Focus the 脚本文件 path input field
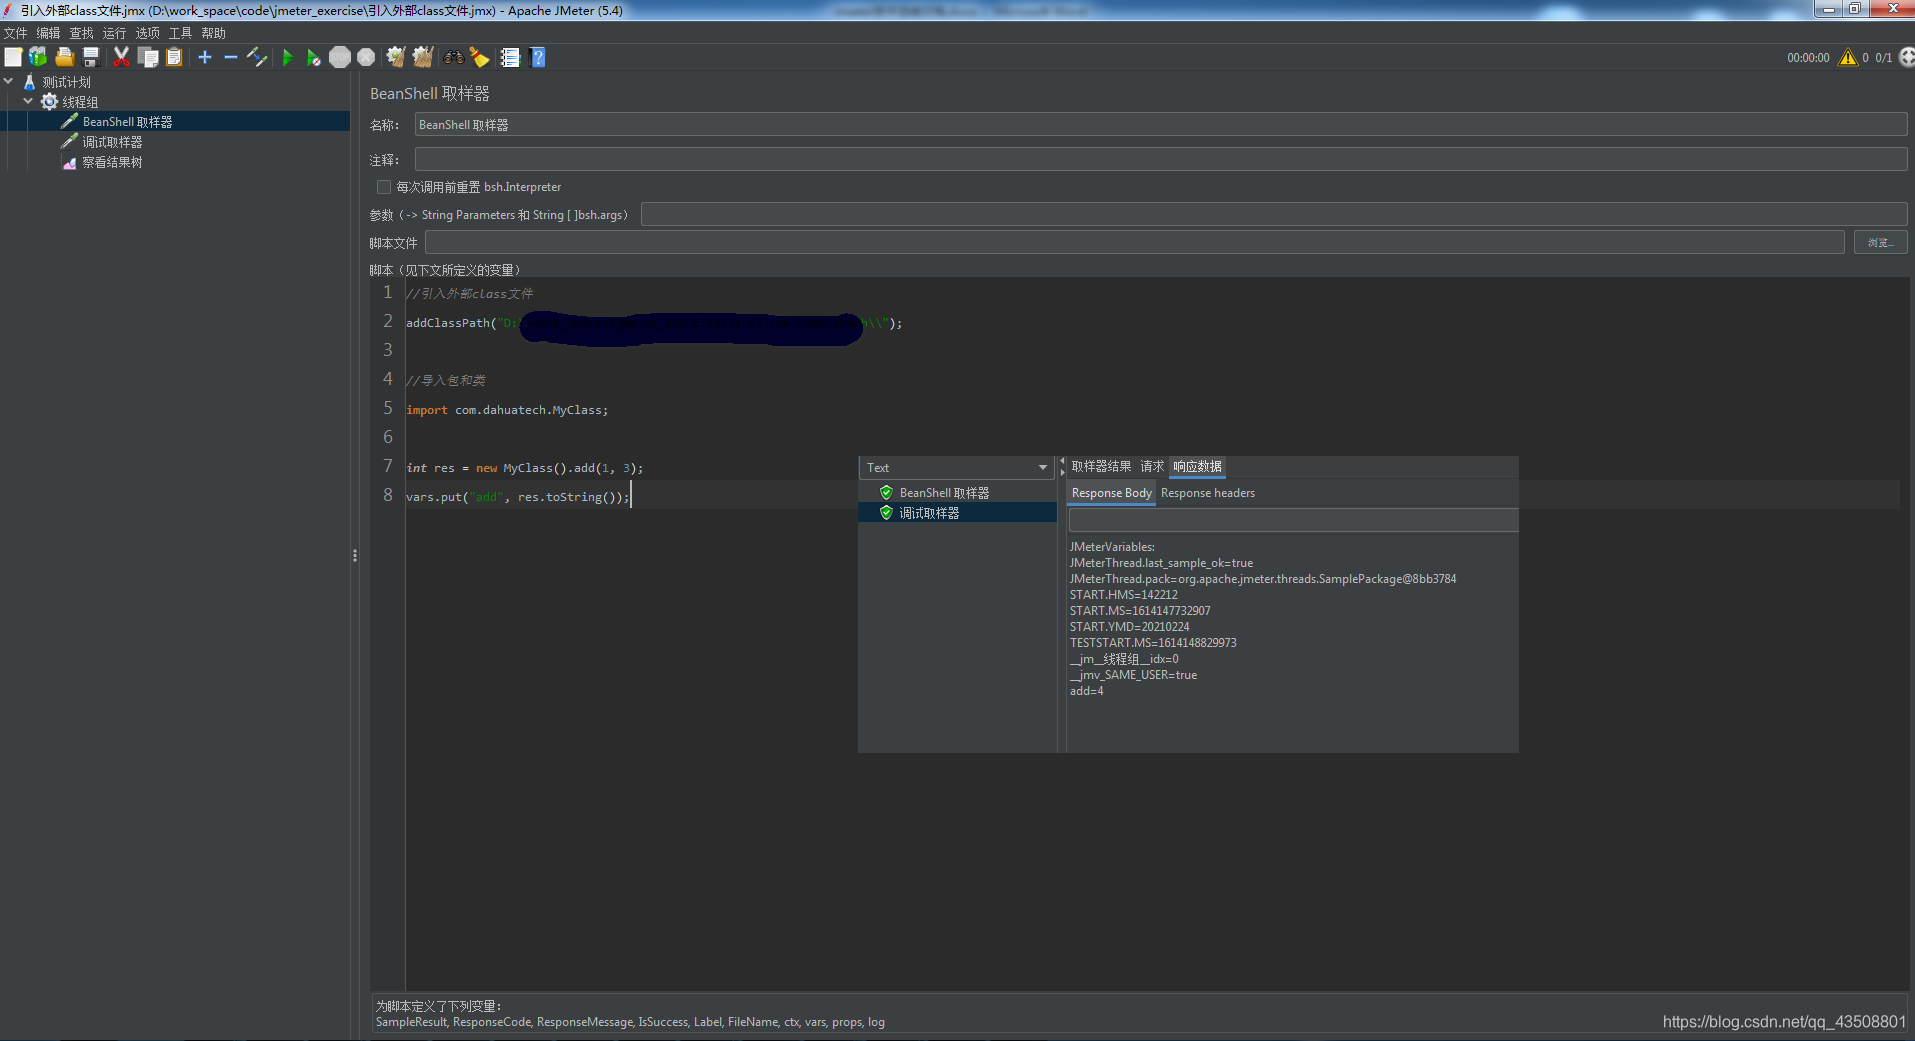This screenshot has width=1915, height=1041. point(1134,242)
